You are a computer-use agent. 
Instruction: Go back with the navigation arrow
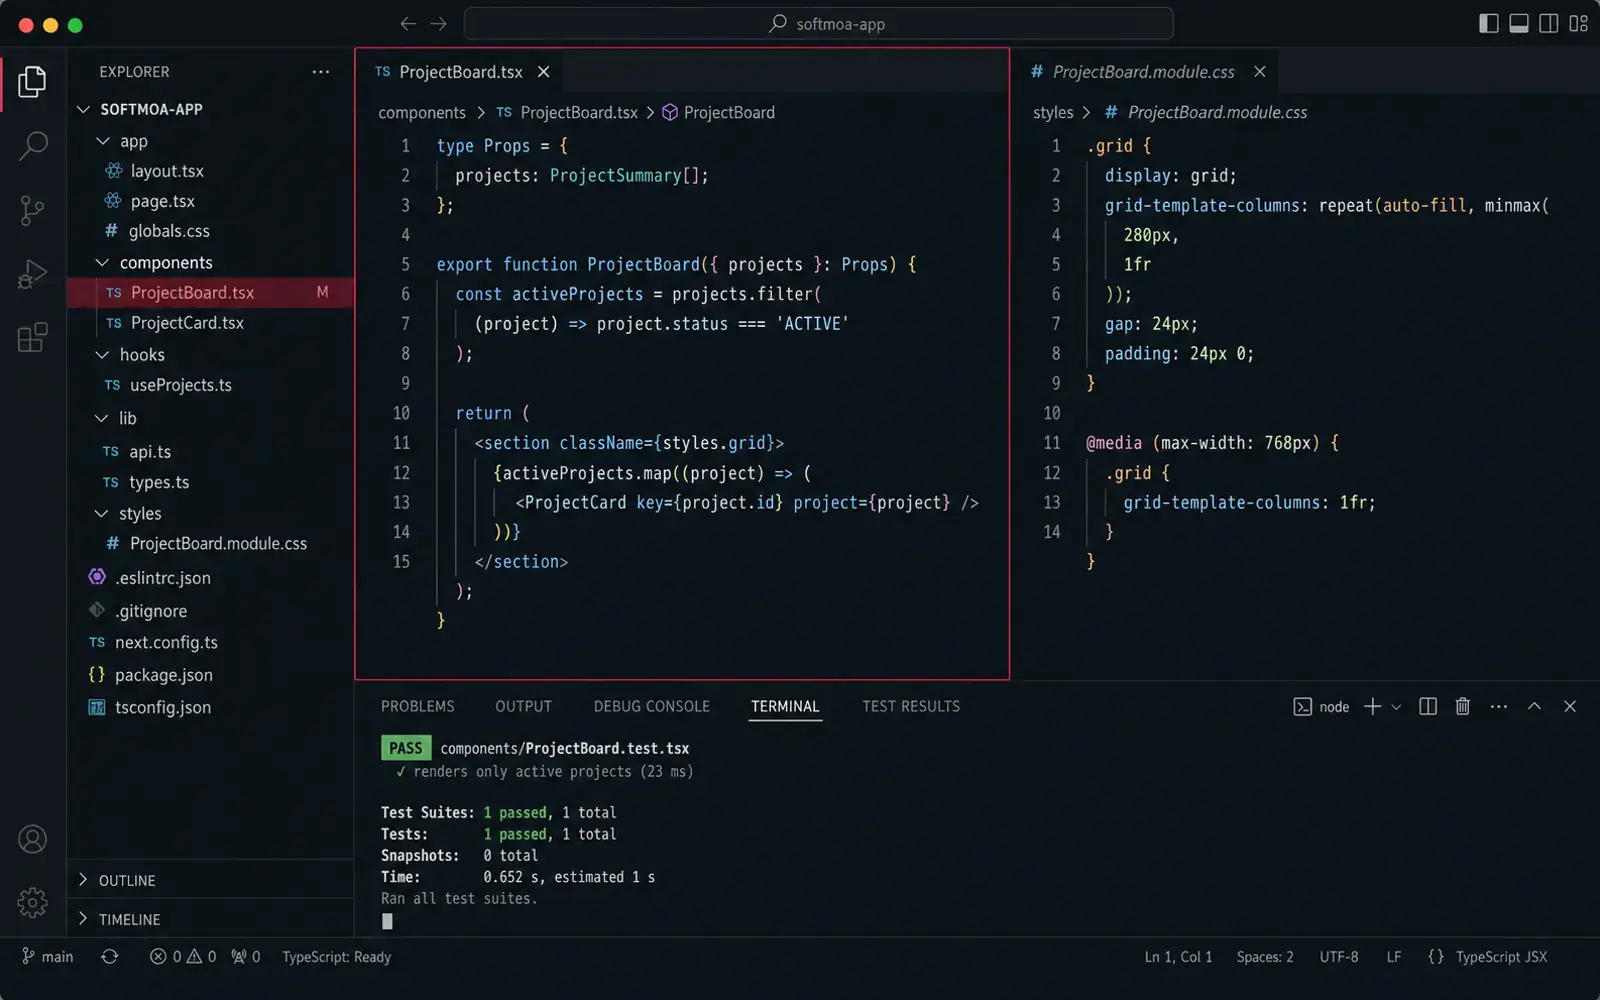tap(408, 24)
